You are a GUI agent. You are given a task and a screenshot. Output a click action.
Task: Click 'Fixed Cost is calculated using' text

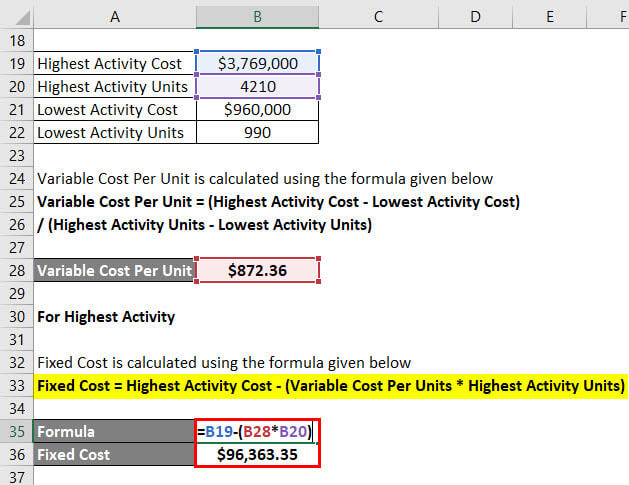(x=224, y=363)
